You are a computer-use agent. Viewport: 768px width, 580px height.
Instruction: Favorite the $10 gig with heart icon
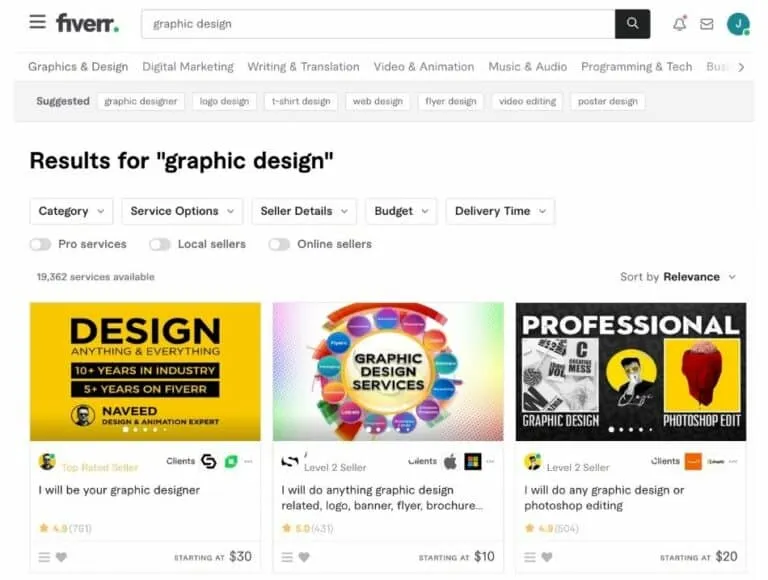(x=304, y=557)
